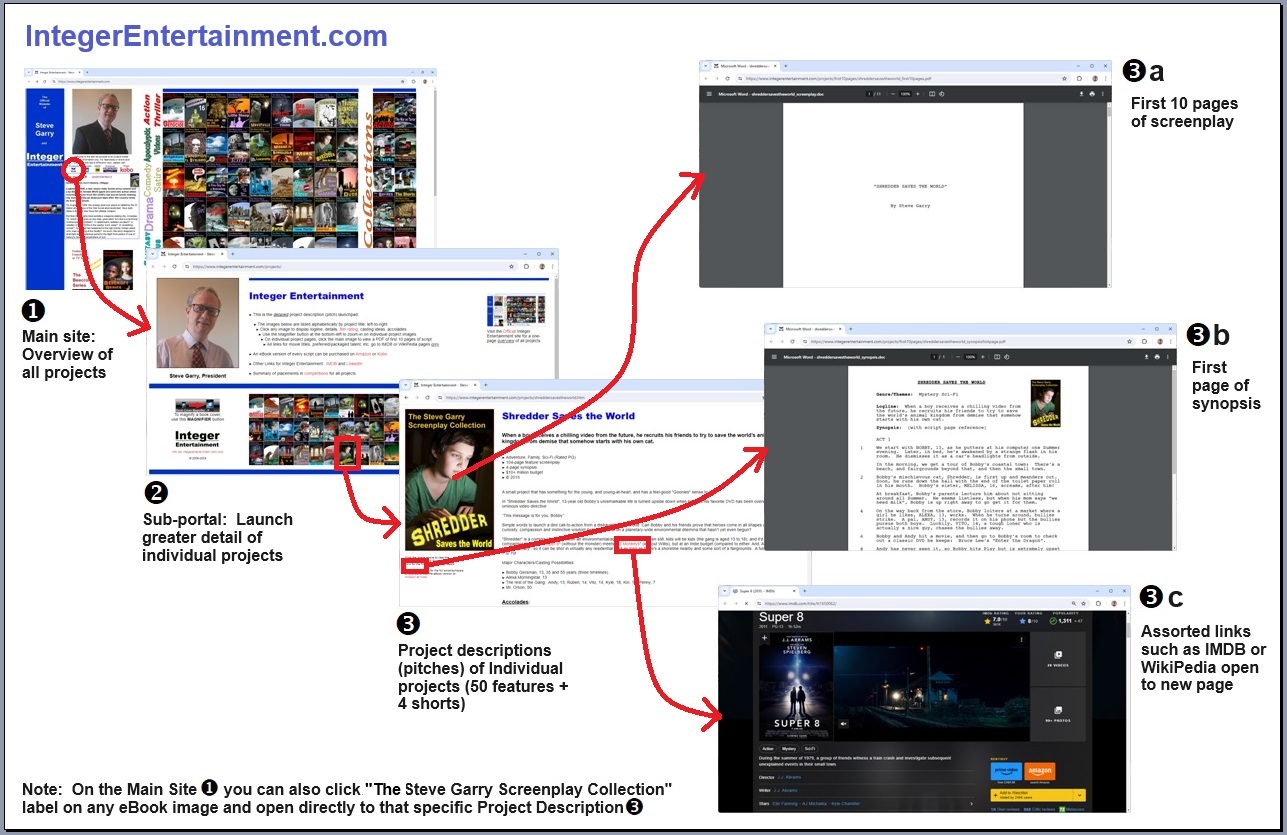Image resolution: width=1287 pixels, height=835 pixels.
Task: Open the hamburger sidebar menu in screenplay PDF
Action: click(x=710, y=94)
